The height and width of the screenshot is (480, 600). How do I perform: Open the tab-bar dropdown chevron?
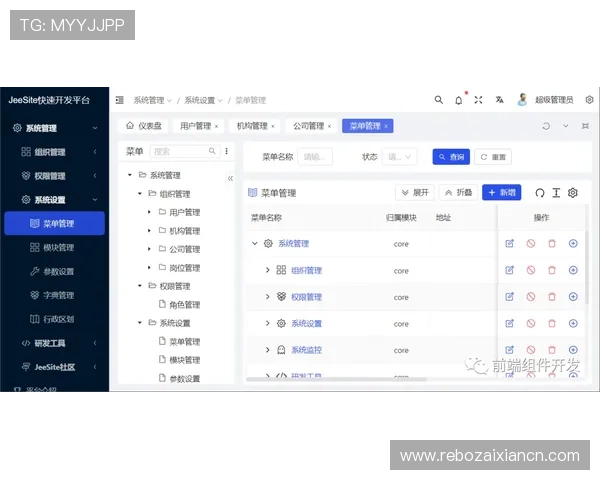tap(566, 126)
